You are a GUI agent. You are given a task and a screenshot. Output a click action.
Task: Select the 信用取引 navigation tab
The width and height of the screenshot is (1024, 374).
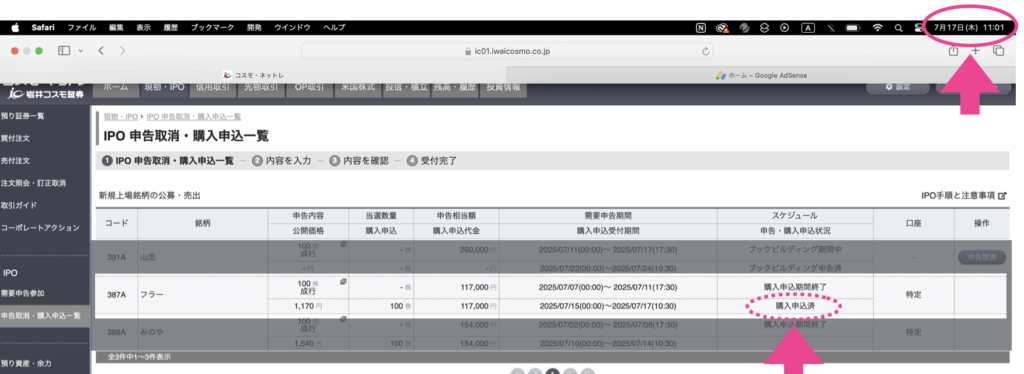(214, 87)
